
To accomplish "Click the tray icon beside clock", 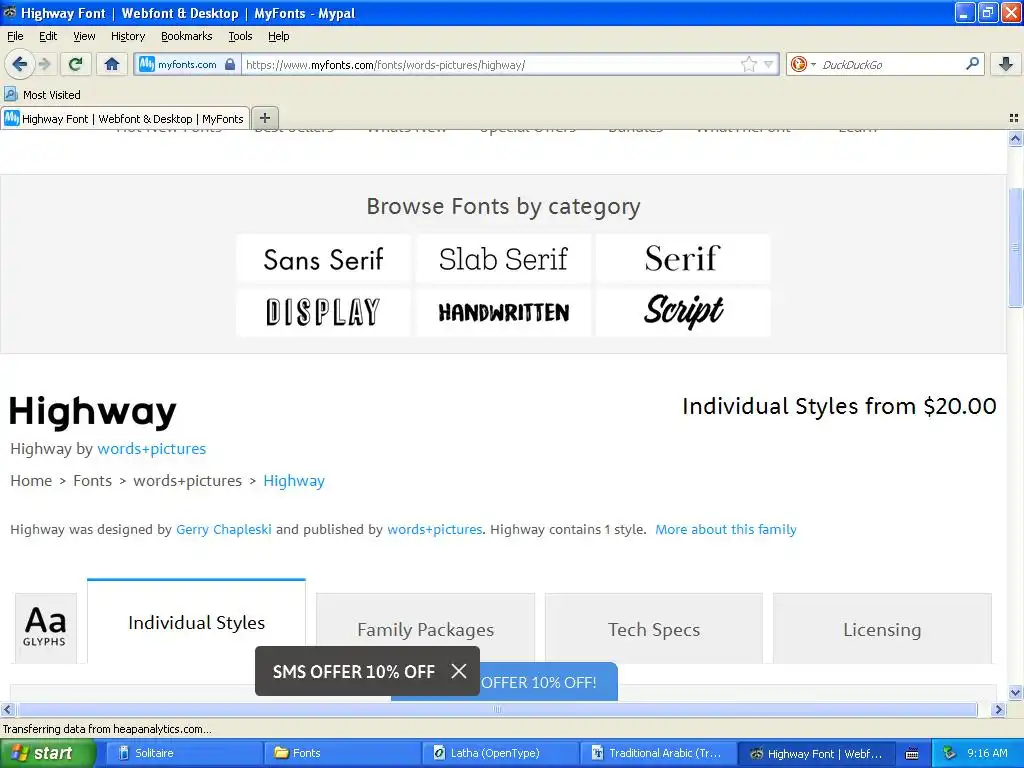I will pos(949,753).
